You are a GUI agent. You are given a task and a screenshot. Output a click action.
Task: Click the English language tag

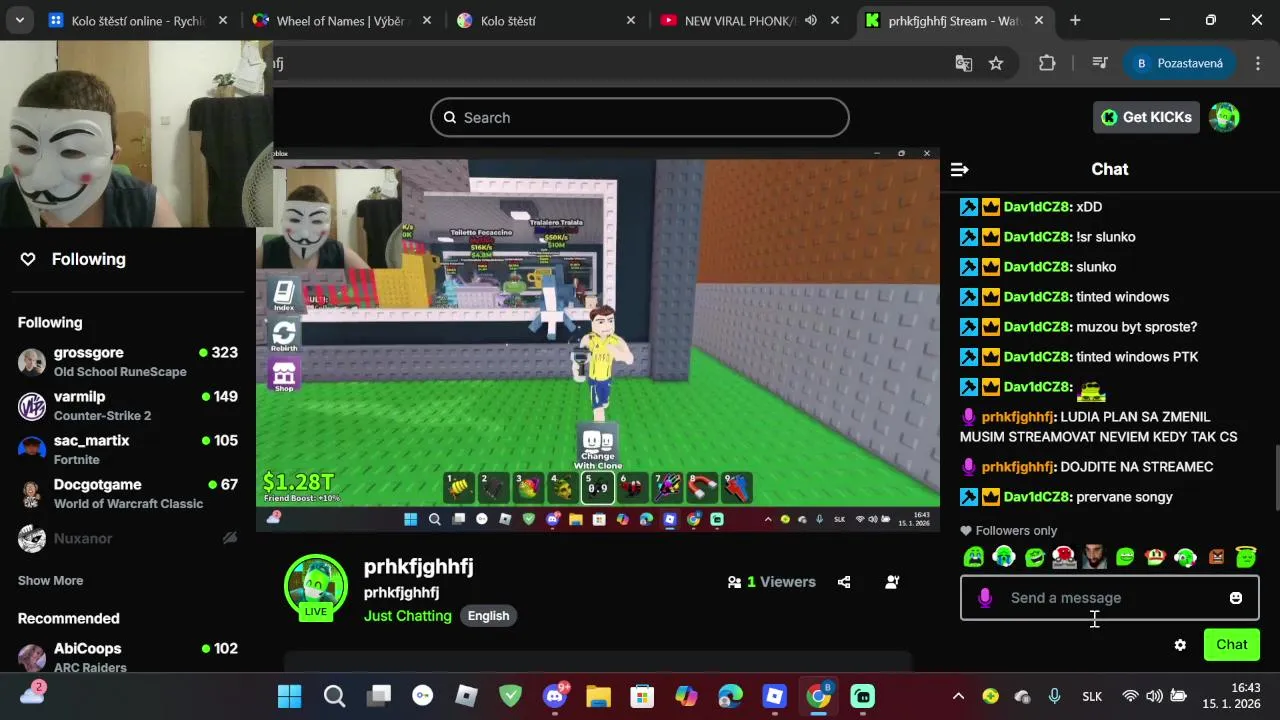point(489,616)
